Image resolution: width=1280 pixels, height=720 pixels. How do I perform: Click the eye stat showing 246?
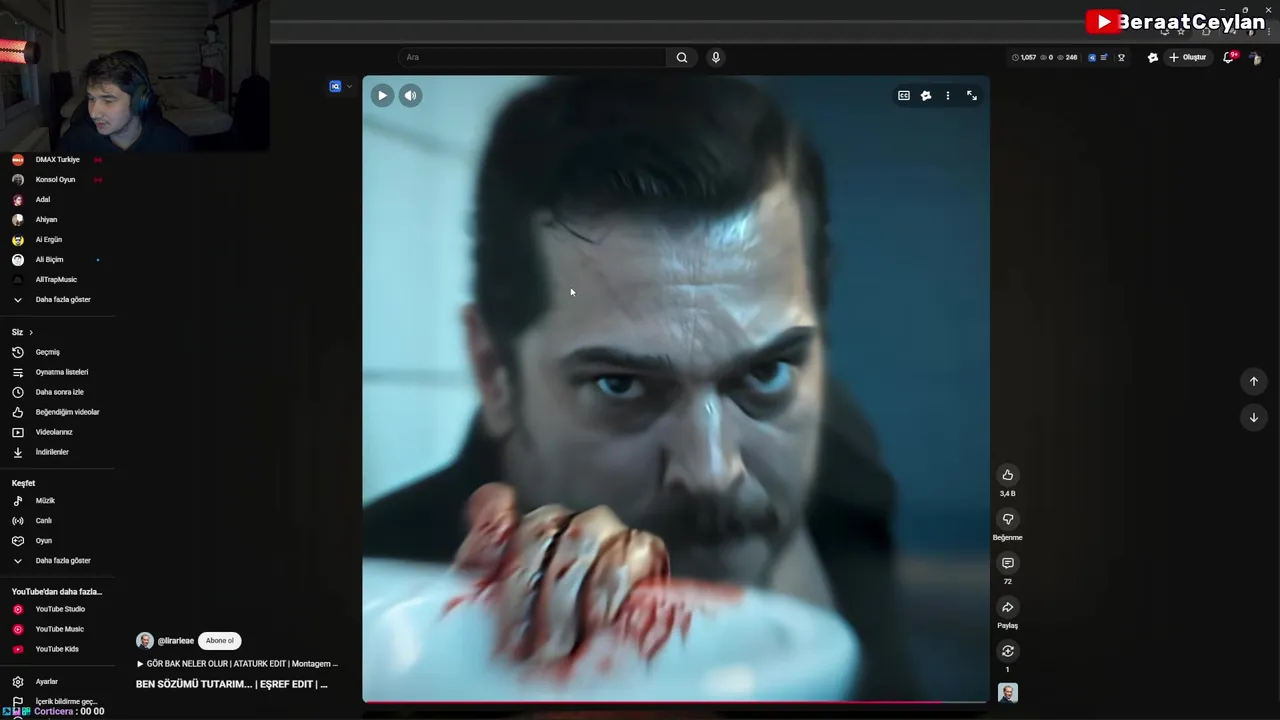point(1067,57)
